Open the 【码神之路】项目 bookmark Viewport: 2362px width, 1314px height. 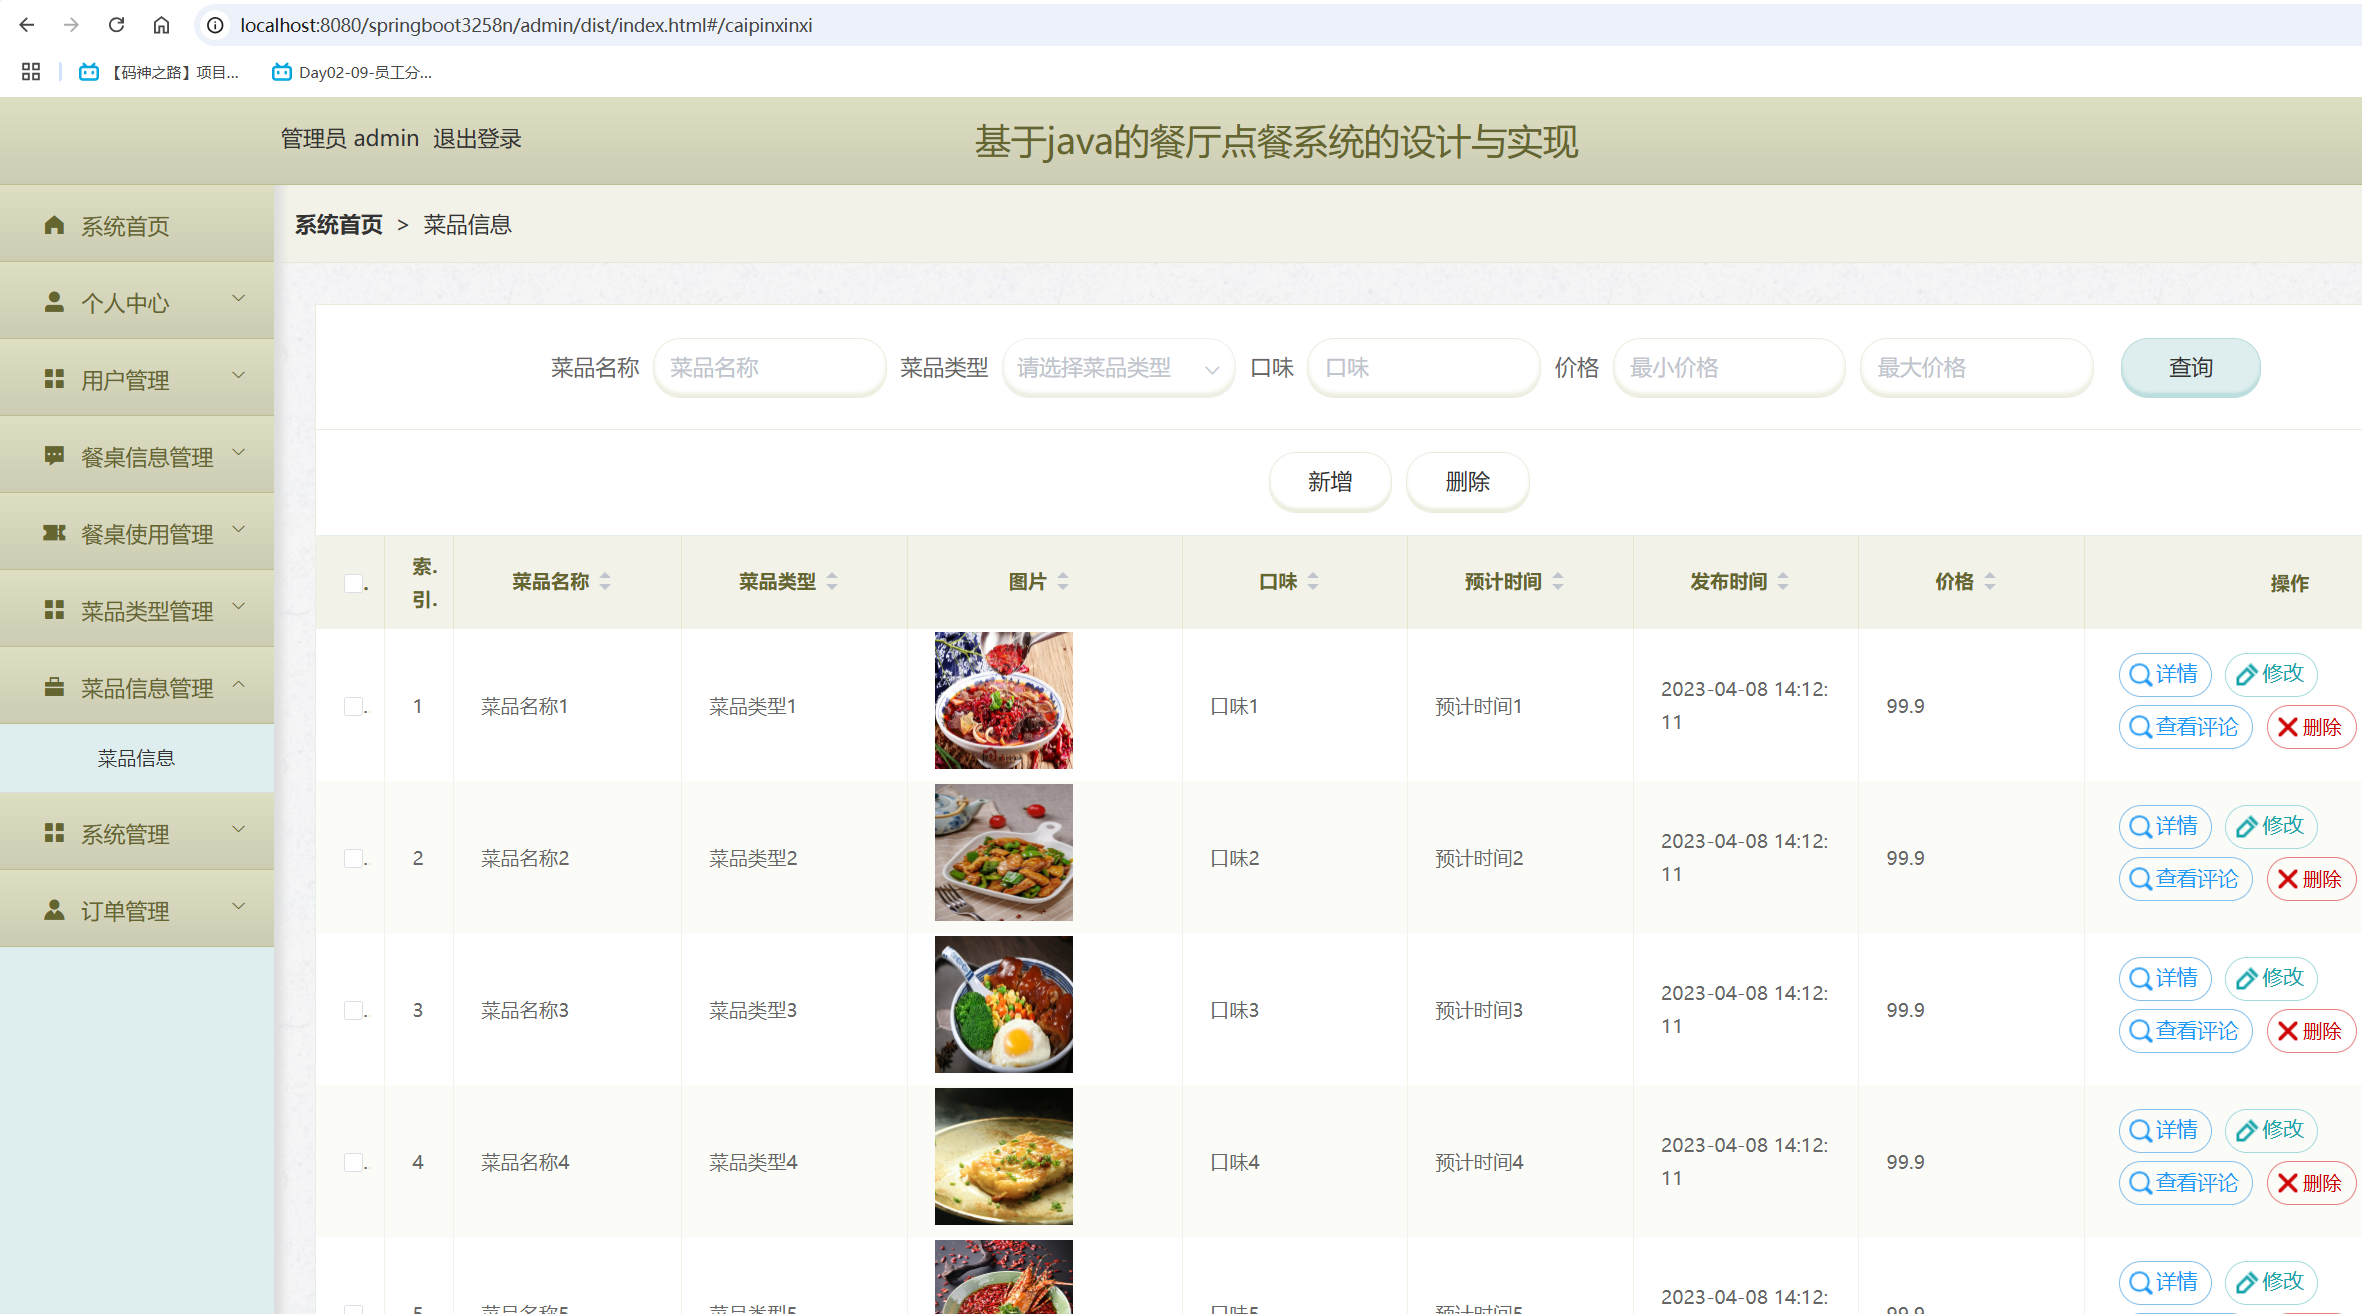(x=160, y=72)
